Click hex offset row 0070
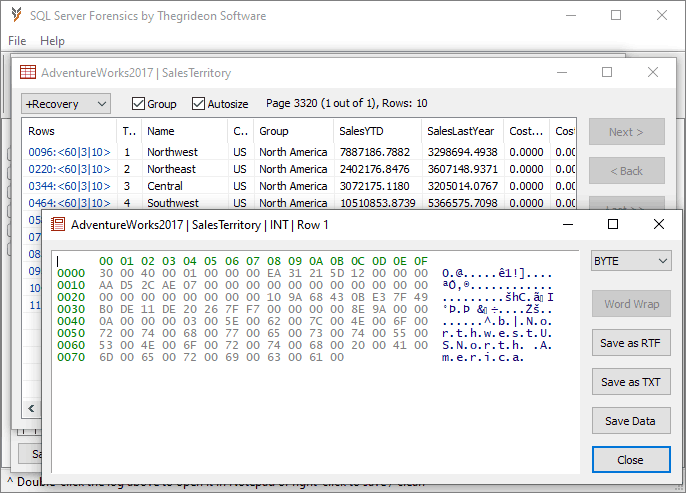 coord(71,357)
